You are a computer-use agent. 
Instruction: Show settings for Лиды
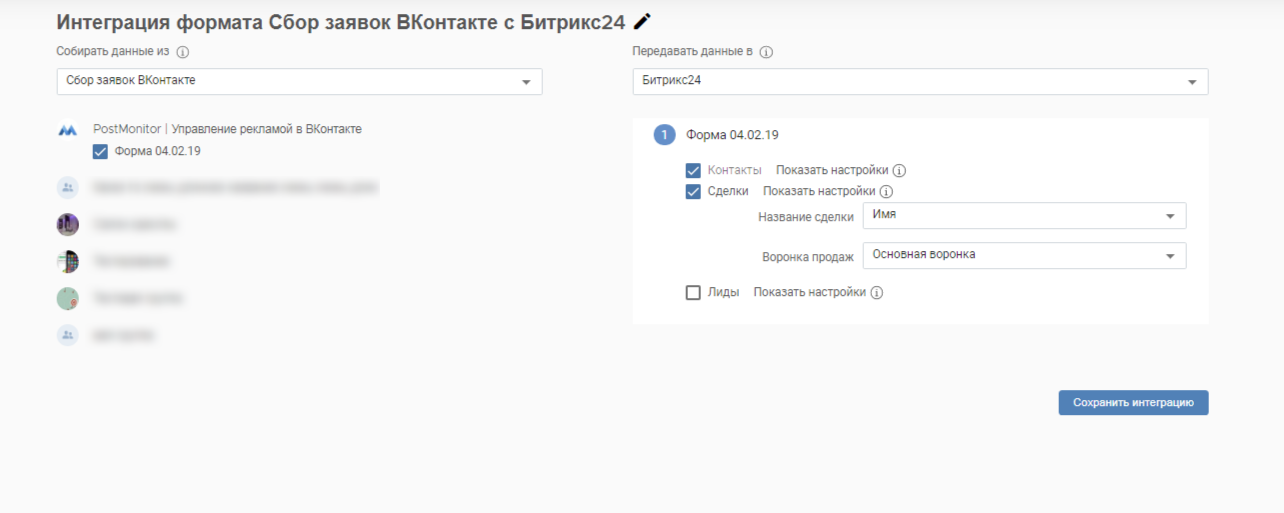810,293
